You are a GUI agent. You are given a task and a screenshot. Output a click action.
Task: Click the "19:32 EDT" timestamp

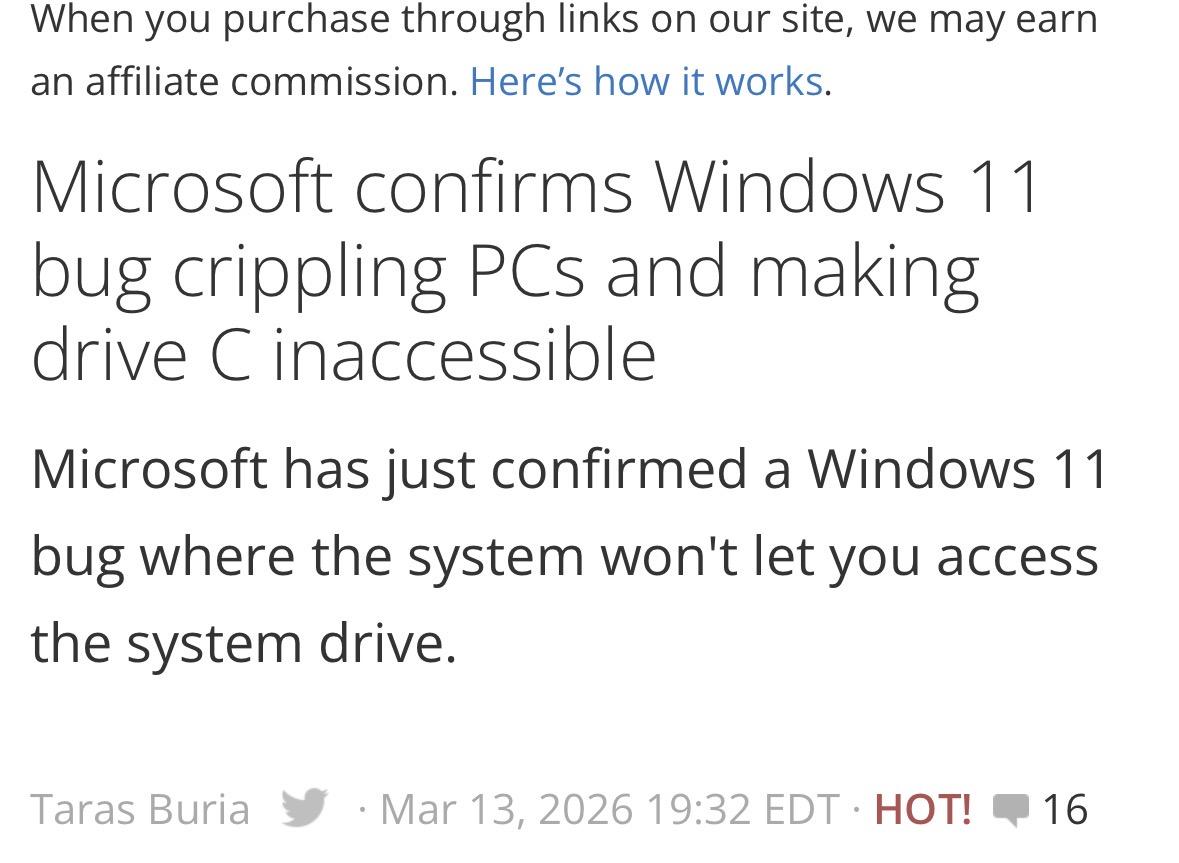pos(743,808)
